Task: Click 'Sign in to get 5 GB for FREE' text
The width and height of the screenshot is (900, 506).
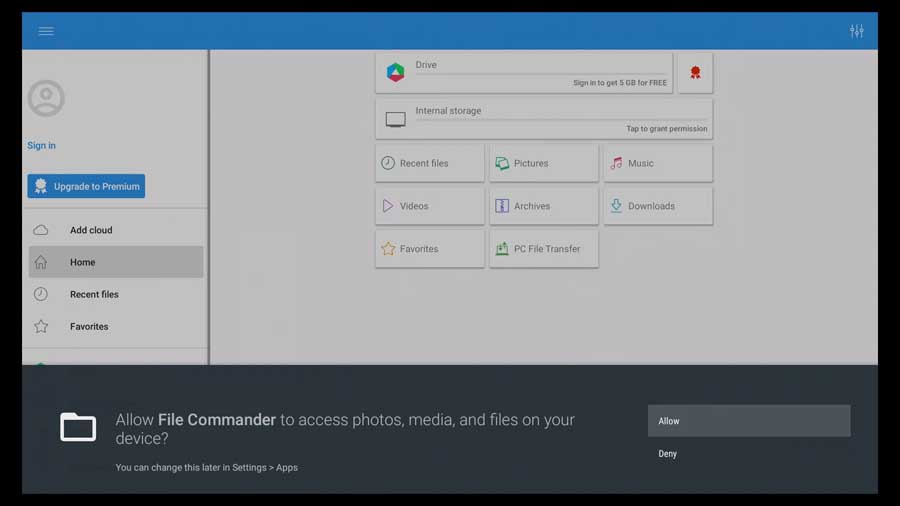Action: click(x=620, y=83)
